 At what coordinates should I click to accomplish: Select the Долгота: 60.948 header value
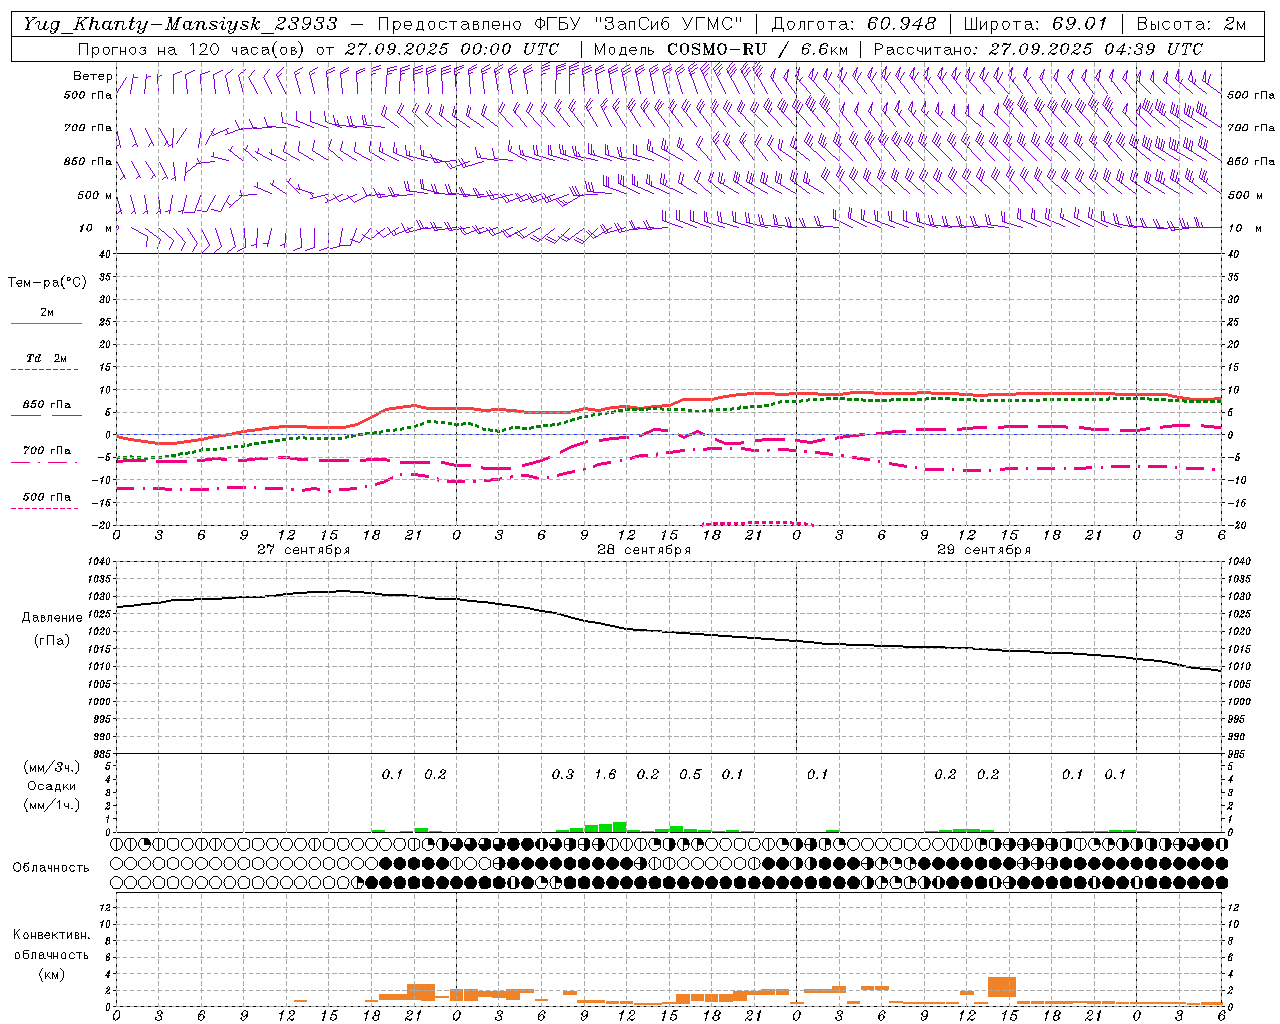[x=854, y=24]
